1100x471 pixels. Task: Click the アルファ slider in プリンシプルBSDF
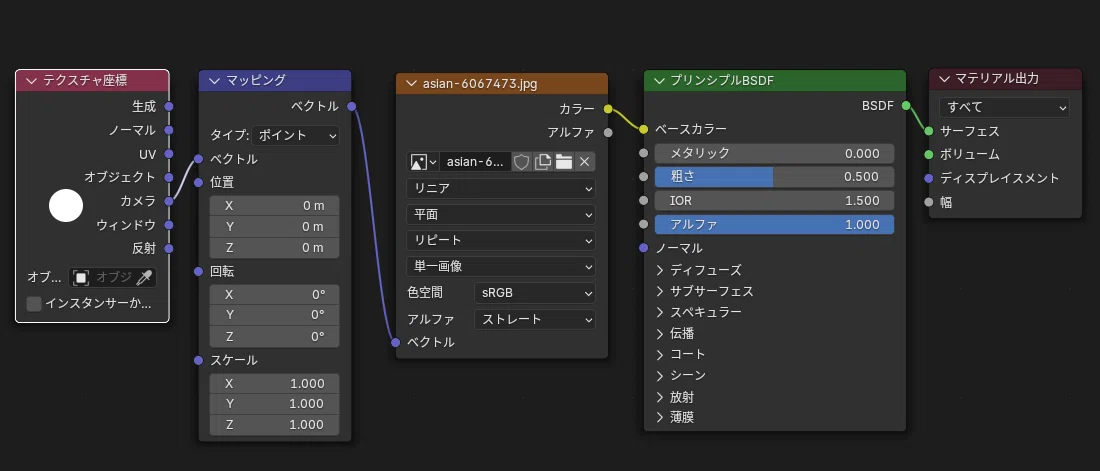click(774, 225)
